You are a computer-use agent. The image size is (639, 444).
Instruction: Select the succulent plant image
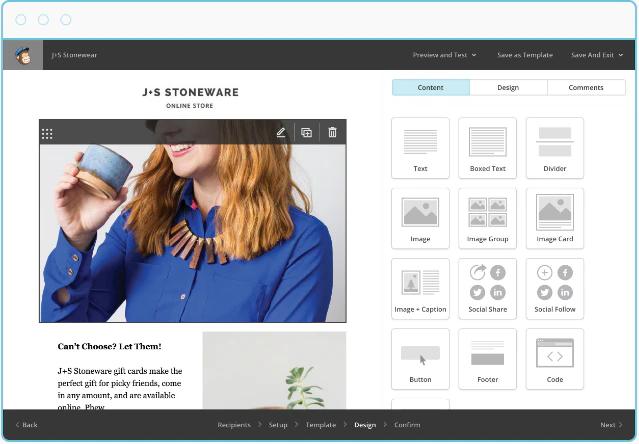(274, 370)
